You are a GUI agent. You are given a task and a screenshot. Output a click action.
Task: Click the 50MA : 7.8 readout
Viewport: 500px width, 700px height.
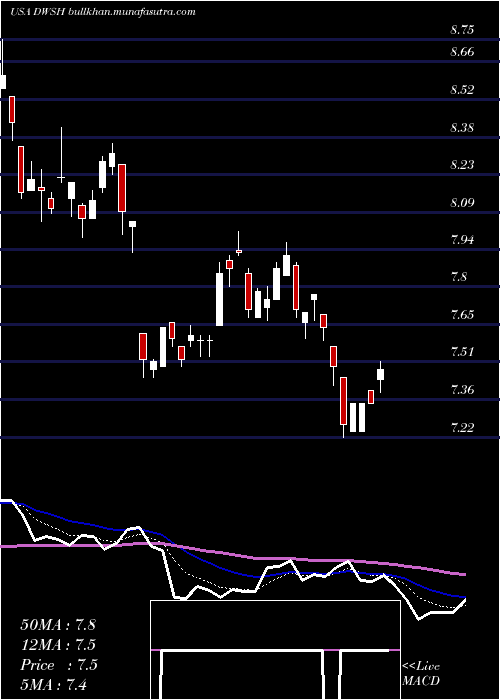pyautogui.click(x=58, y=624)
